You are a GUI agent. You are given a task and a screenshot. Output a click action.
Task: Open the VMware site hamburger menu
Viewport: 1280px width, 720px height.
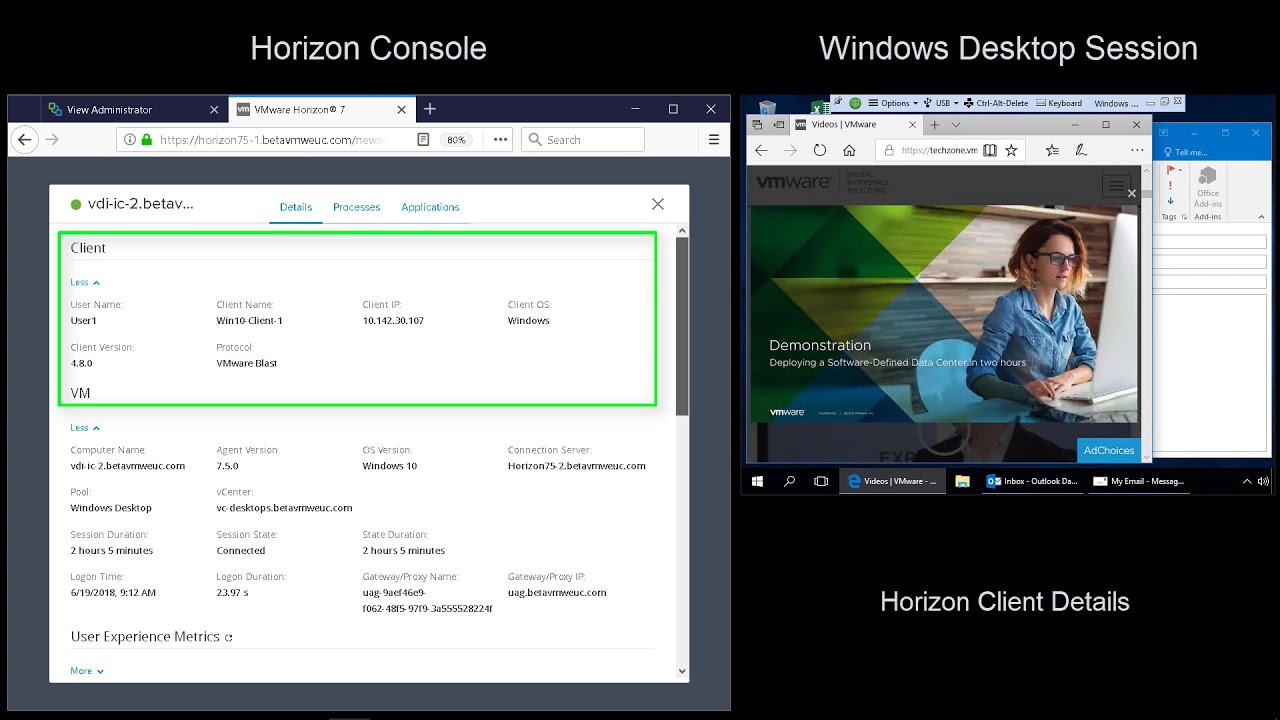[1115, 185]
